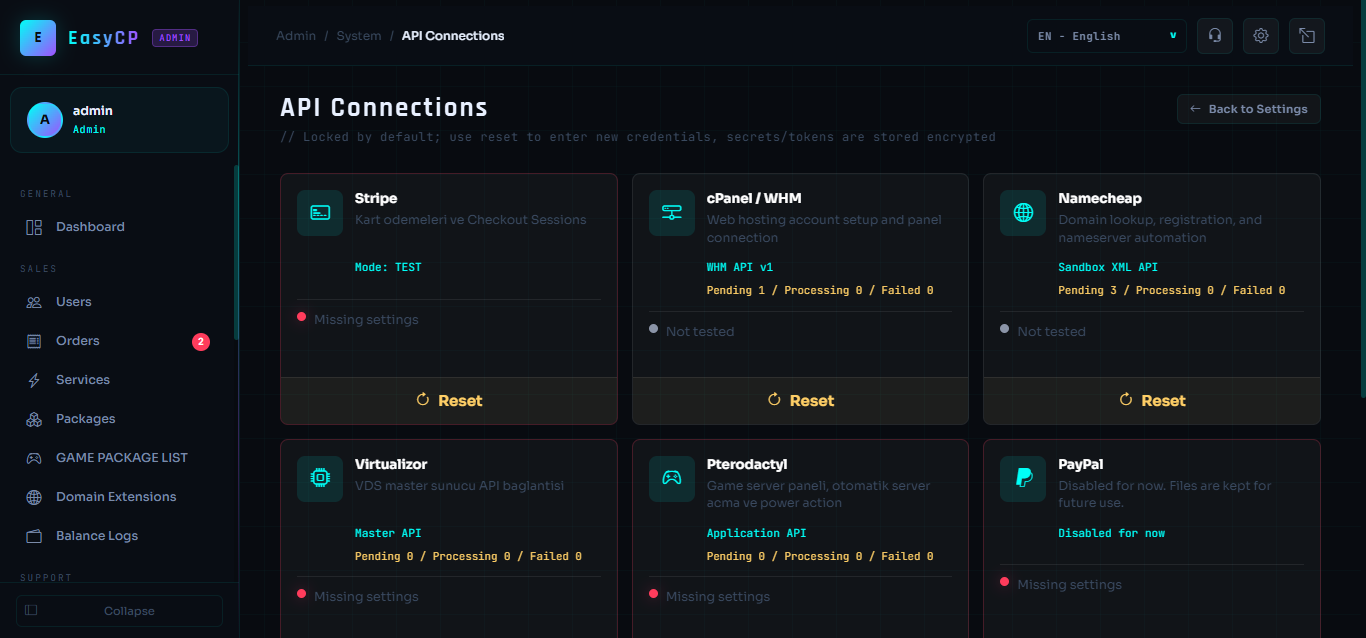Screen dimensions: 1366x638
Task: Click Virtualizor 'Missing settings' status
Action: tap(366, 597)
